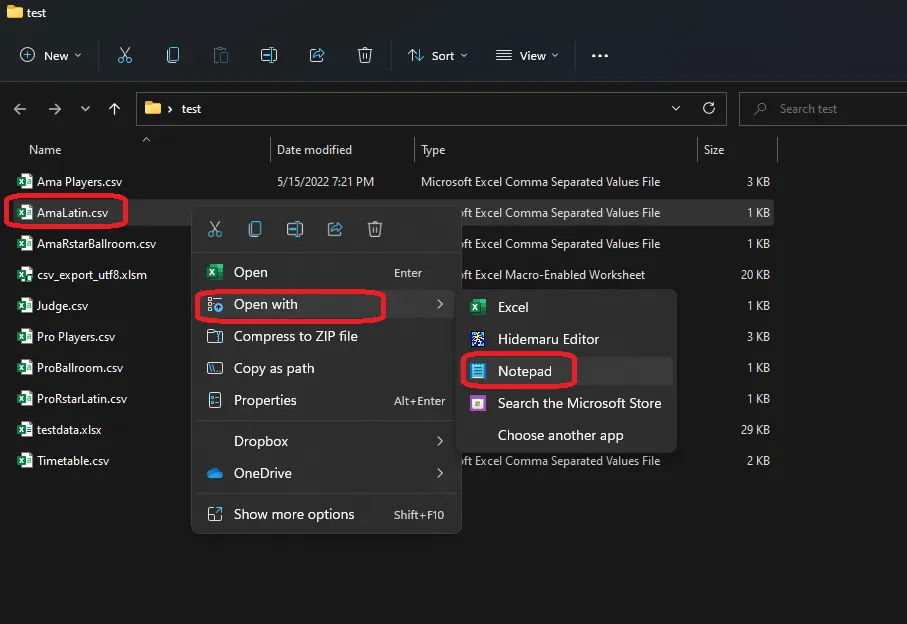
Task: Expand the address bar history chevron
Action: pyautogui.click(x=677, y=108)
